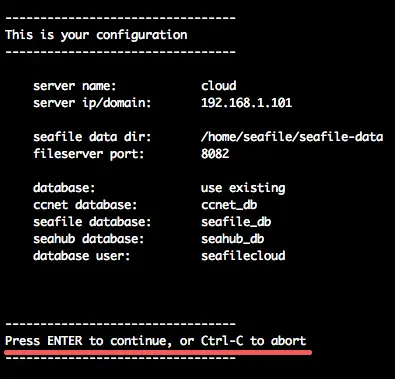
Task: Click the 'server ip/domain:' label
Action: pos(92,103)
